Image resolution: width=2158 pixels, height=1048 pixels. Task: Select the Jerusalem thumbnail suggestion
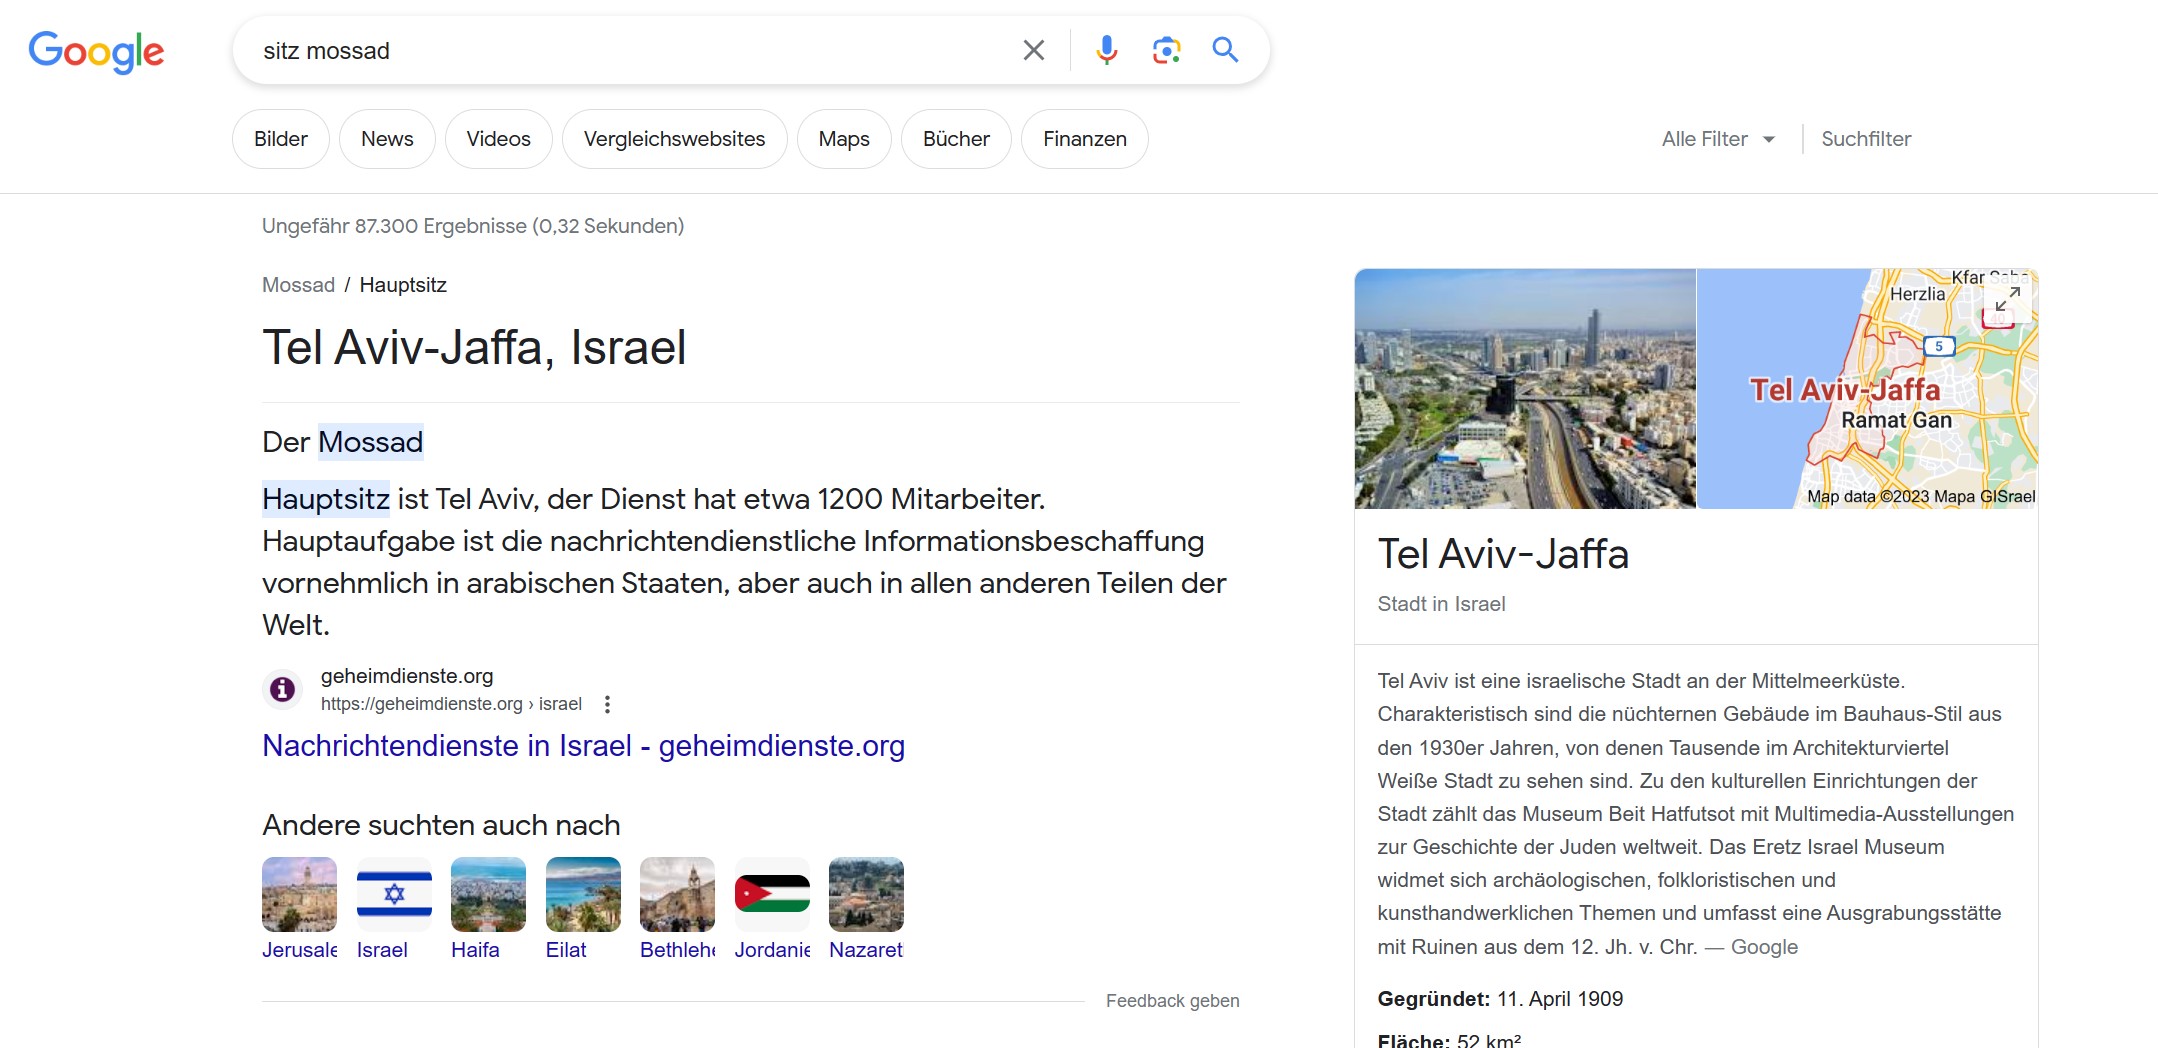point(299,909)
